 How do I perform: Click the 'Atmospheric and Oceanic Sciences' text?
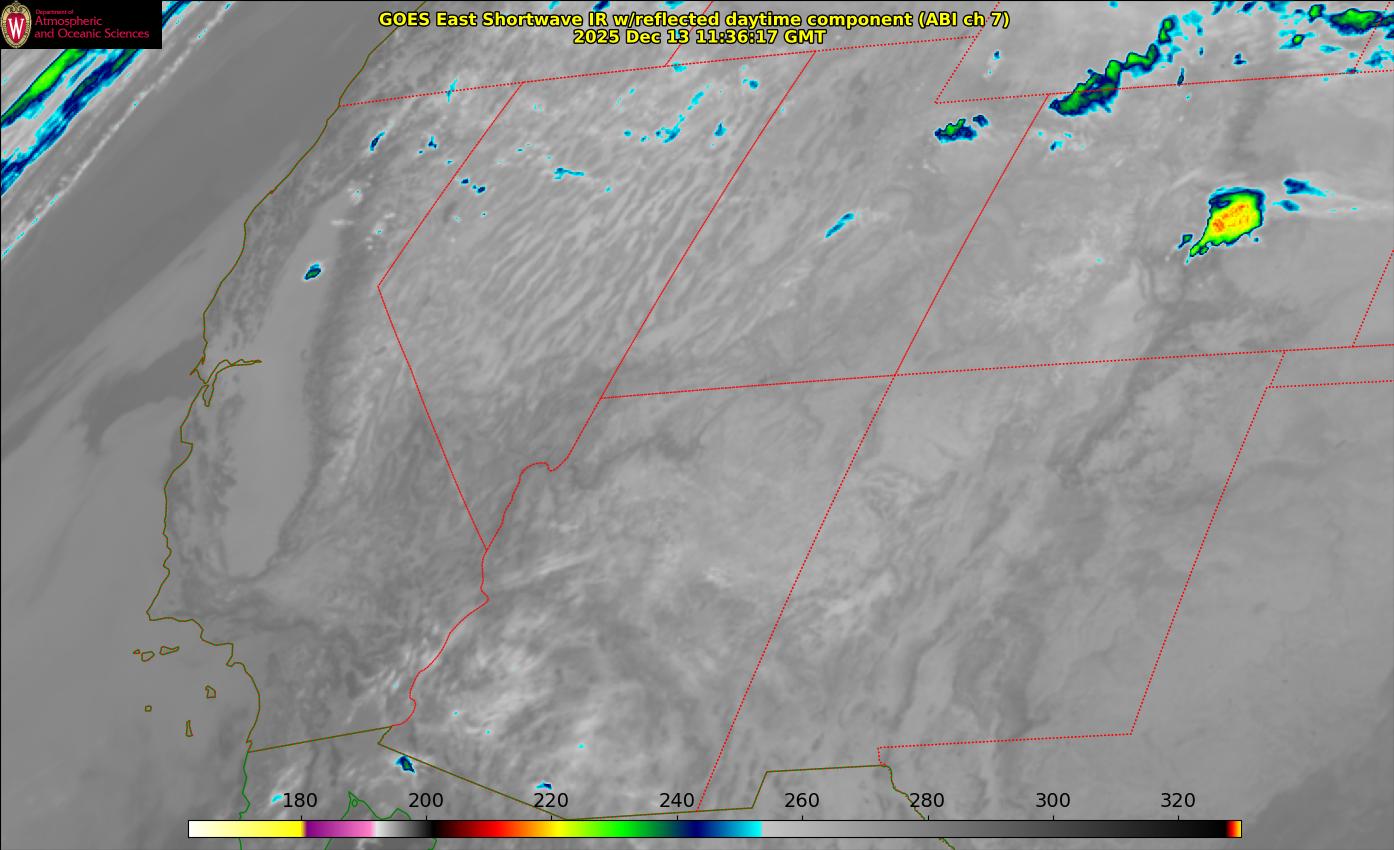click(x=92, y=27)
